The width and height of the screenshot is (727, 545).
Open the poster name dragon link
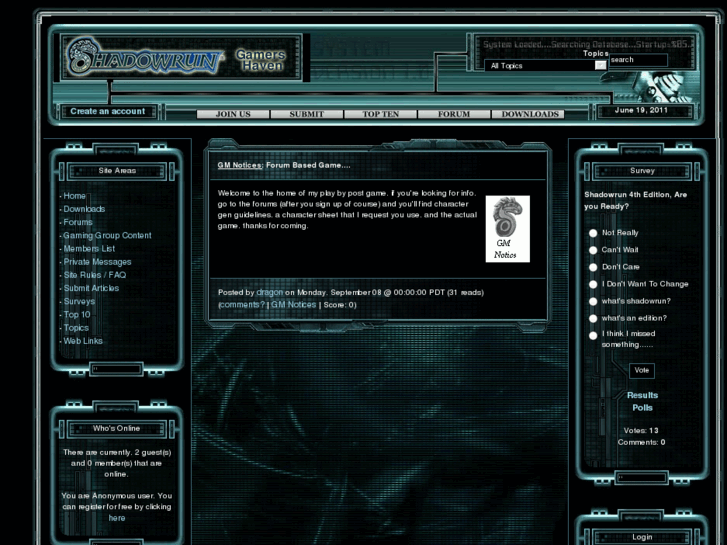click(x=269, y=292)
